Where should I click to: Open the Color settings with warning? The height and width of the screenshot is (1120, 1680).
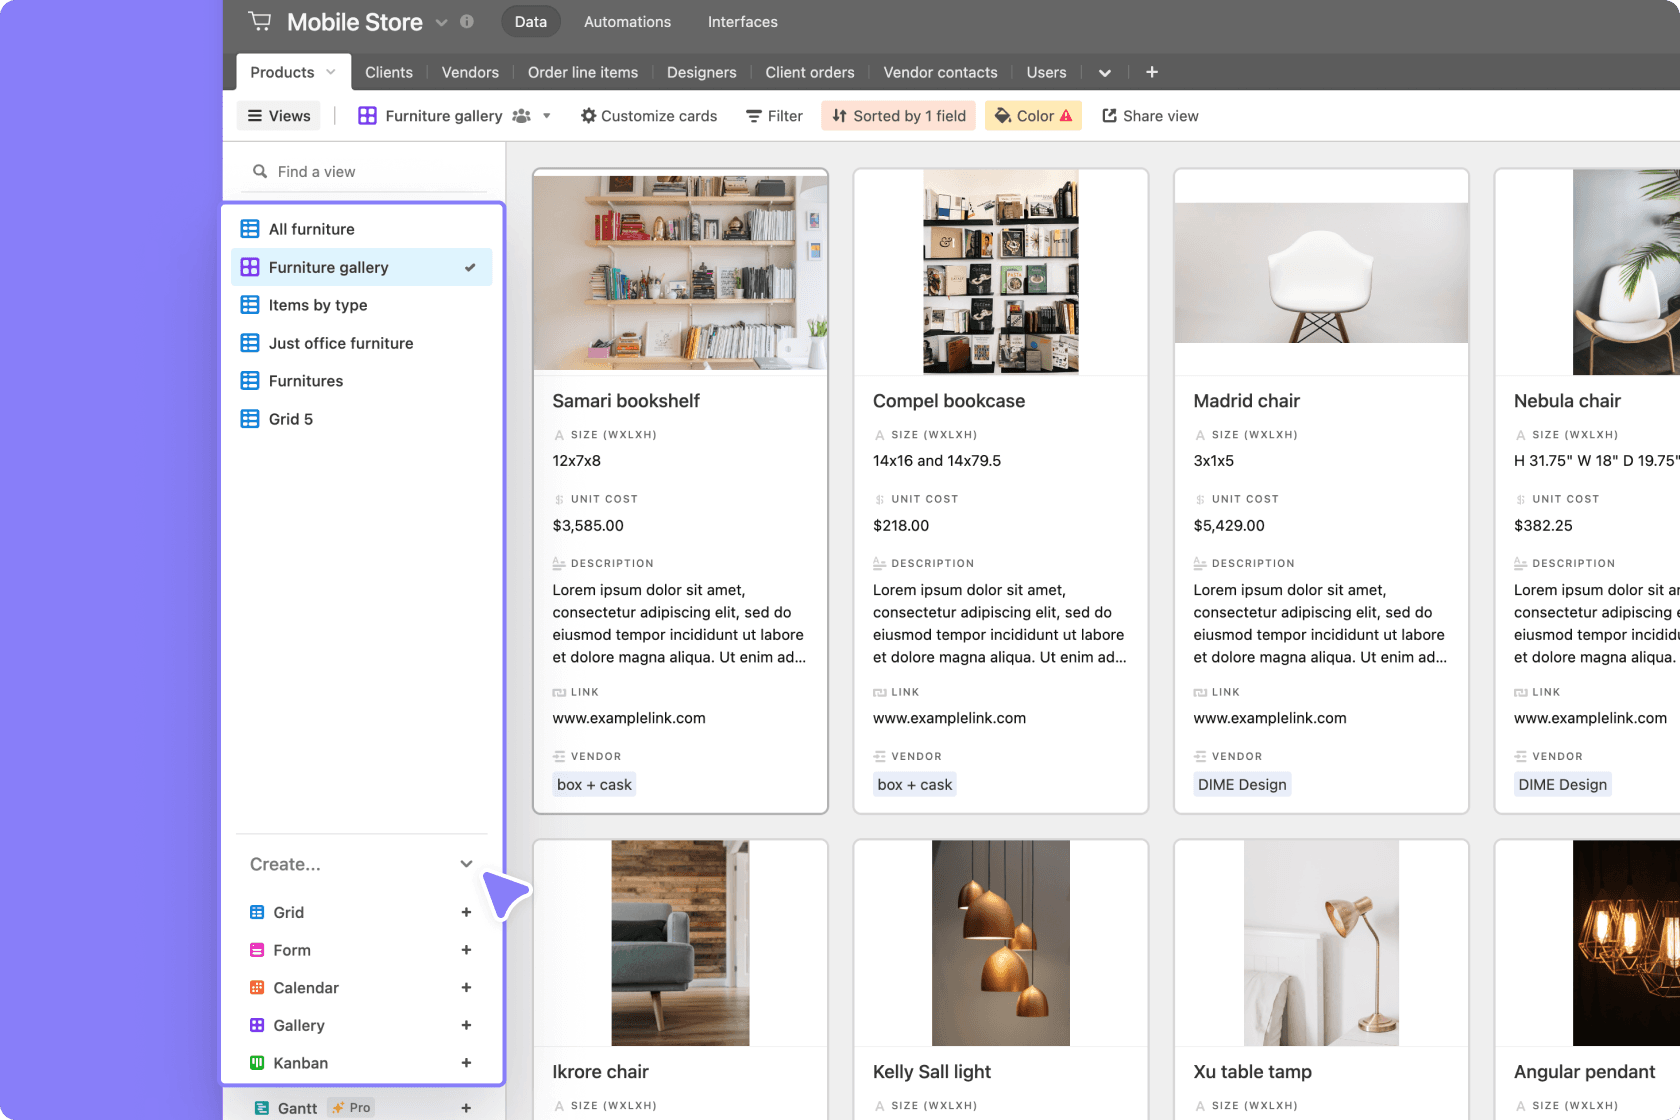tap(1034, 116)
